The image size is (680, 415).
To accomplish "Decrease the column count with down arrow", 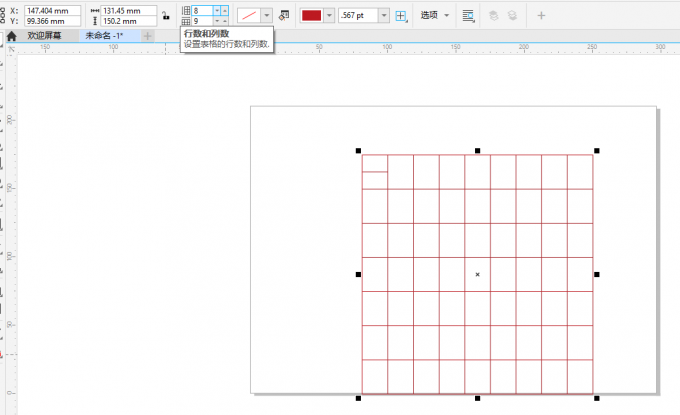I will [x=217, y=21].
